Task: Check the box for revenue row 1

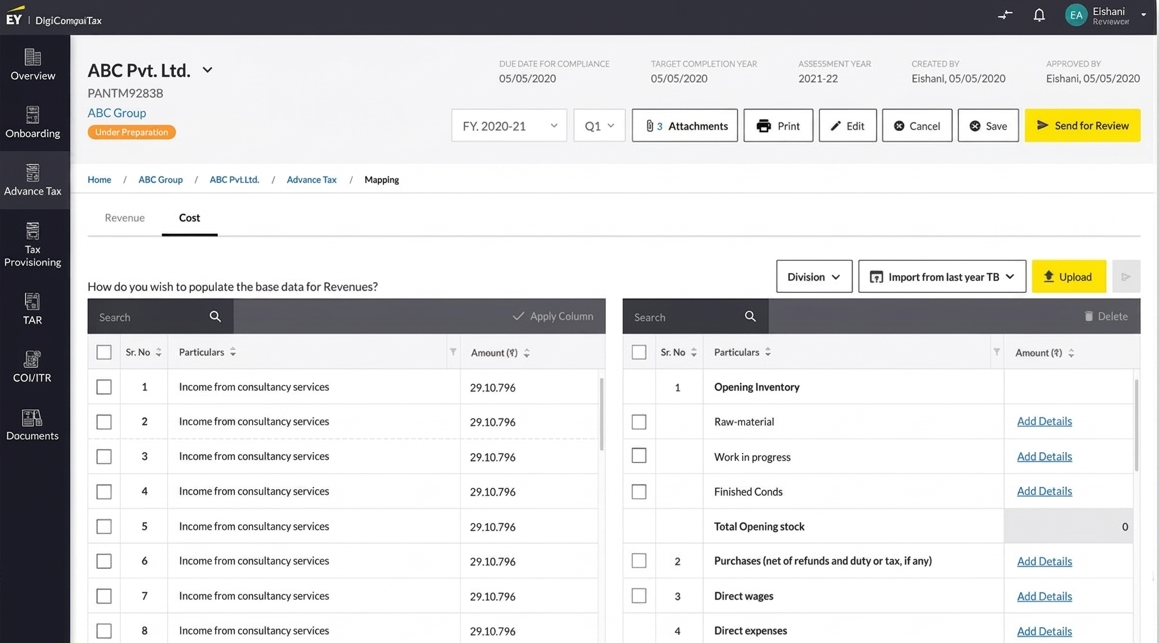Action: click(104, 387)
